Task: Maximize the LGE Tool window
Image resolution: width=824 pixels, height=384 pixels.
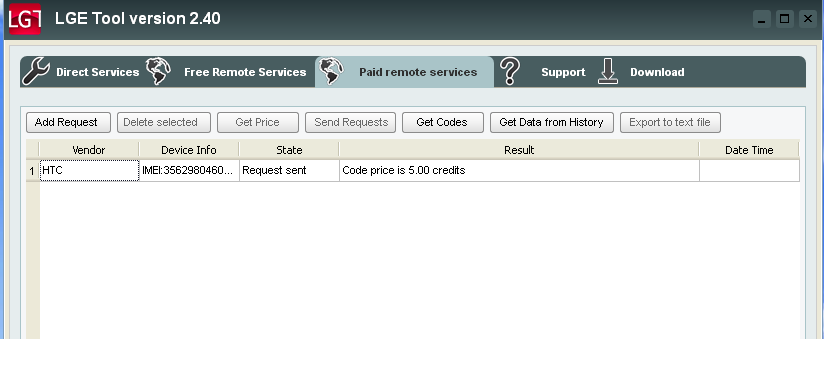Action: pos(785,19)
